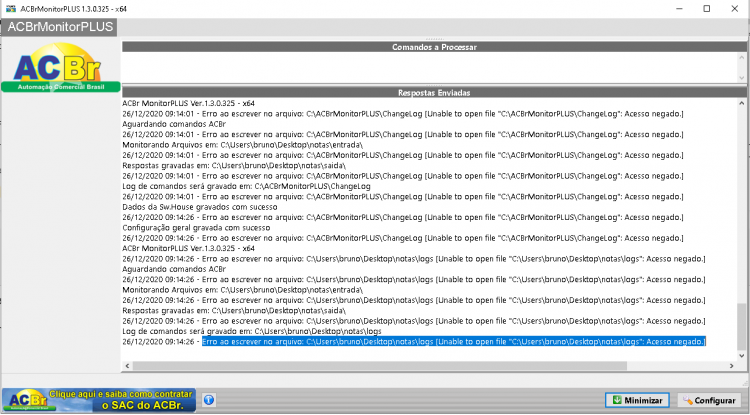Open the SAC do ACBr banner

[99, 400]
